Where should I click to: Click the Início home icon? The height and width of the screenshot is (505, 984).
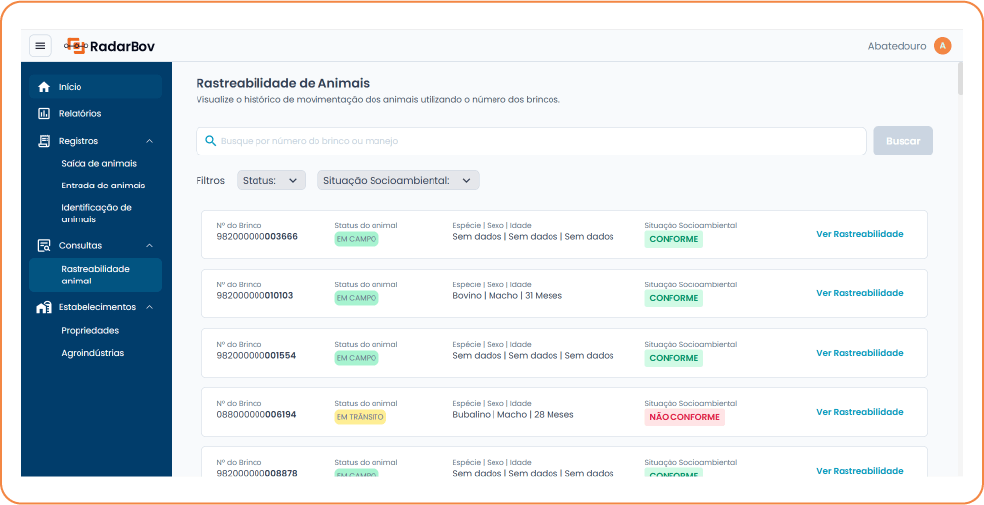(x=44, y=87)
